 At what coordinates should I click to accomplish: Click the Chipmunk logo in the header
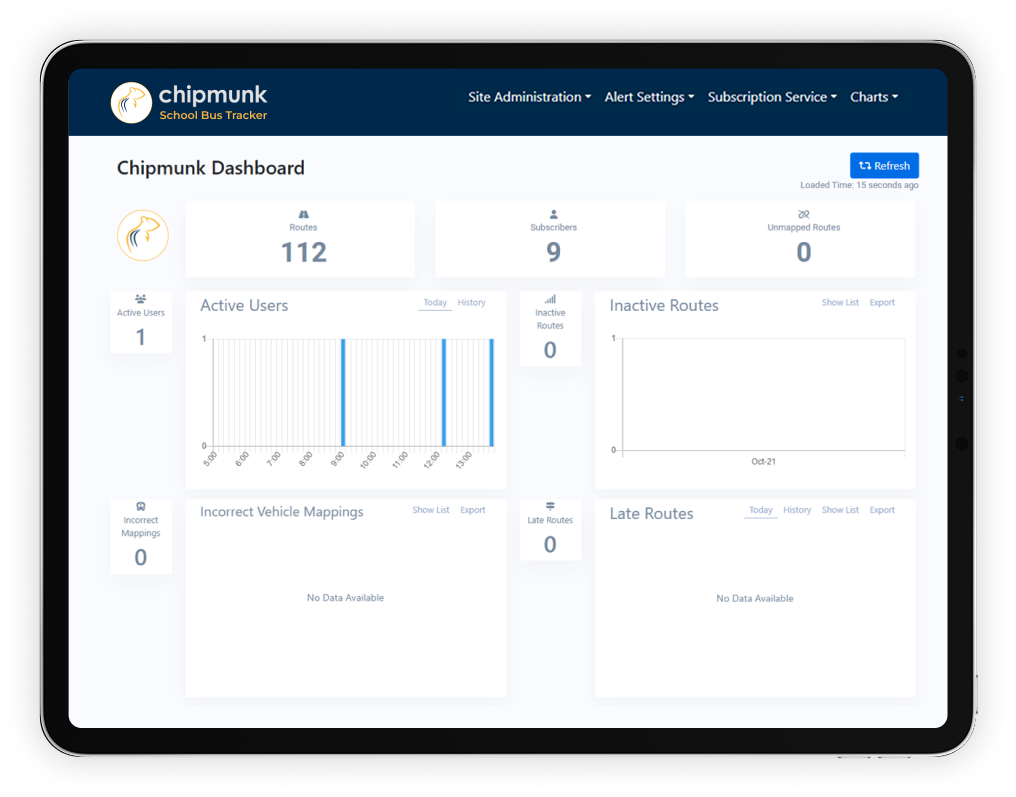(131, 102)
